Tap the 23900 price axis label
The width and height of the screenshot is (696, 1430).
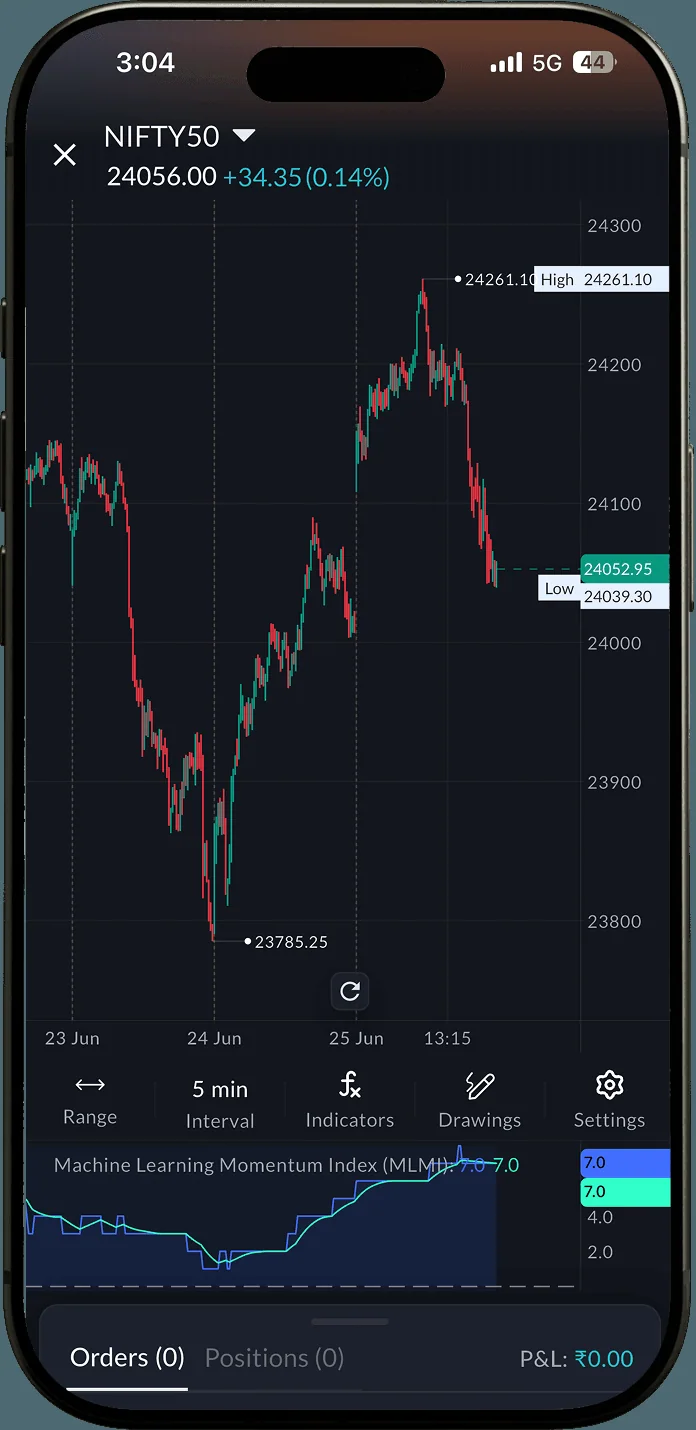coord(614,782)
